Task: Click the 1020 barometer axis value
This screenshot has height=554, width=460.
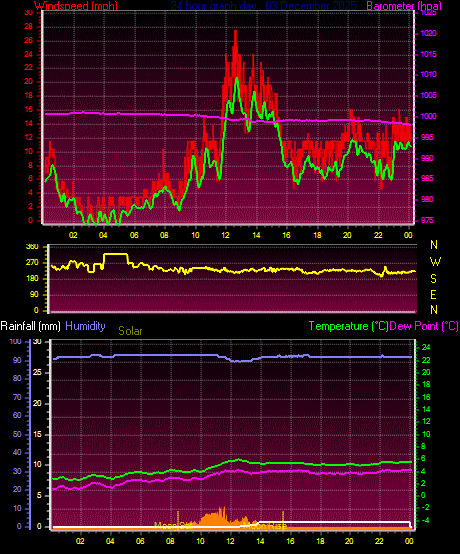Action: tap(428, 34)
